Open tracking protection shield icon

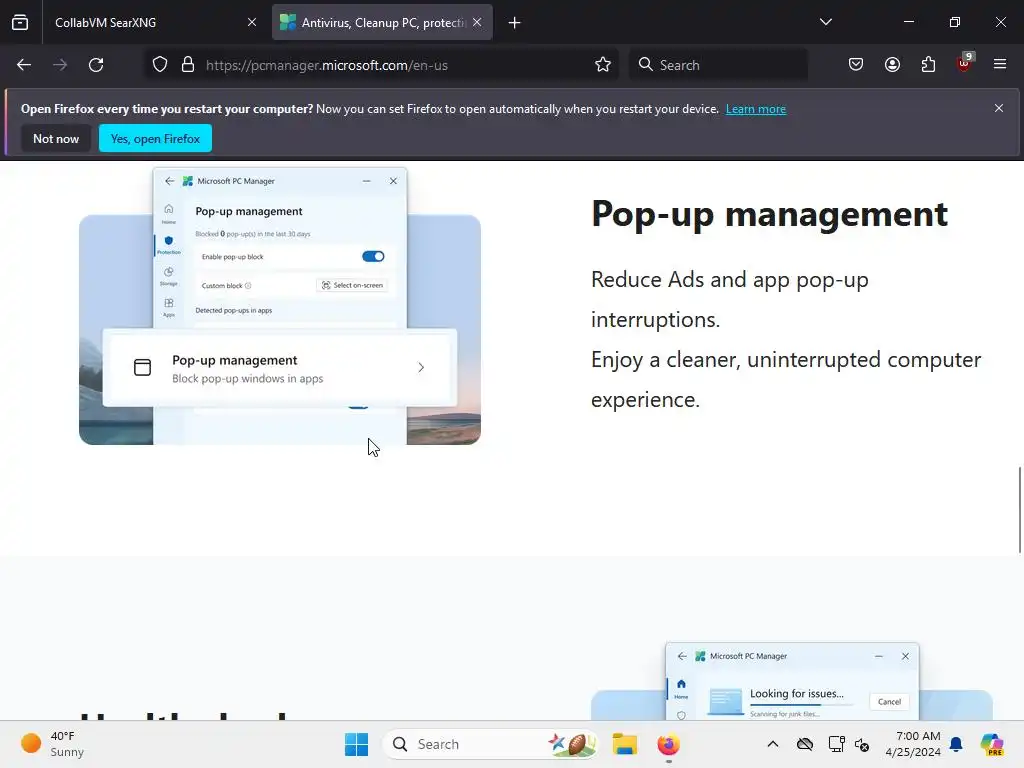click(x=160, y=65)
